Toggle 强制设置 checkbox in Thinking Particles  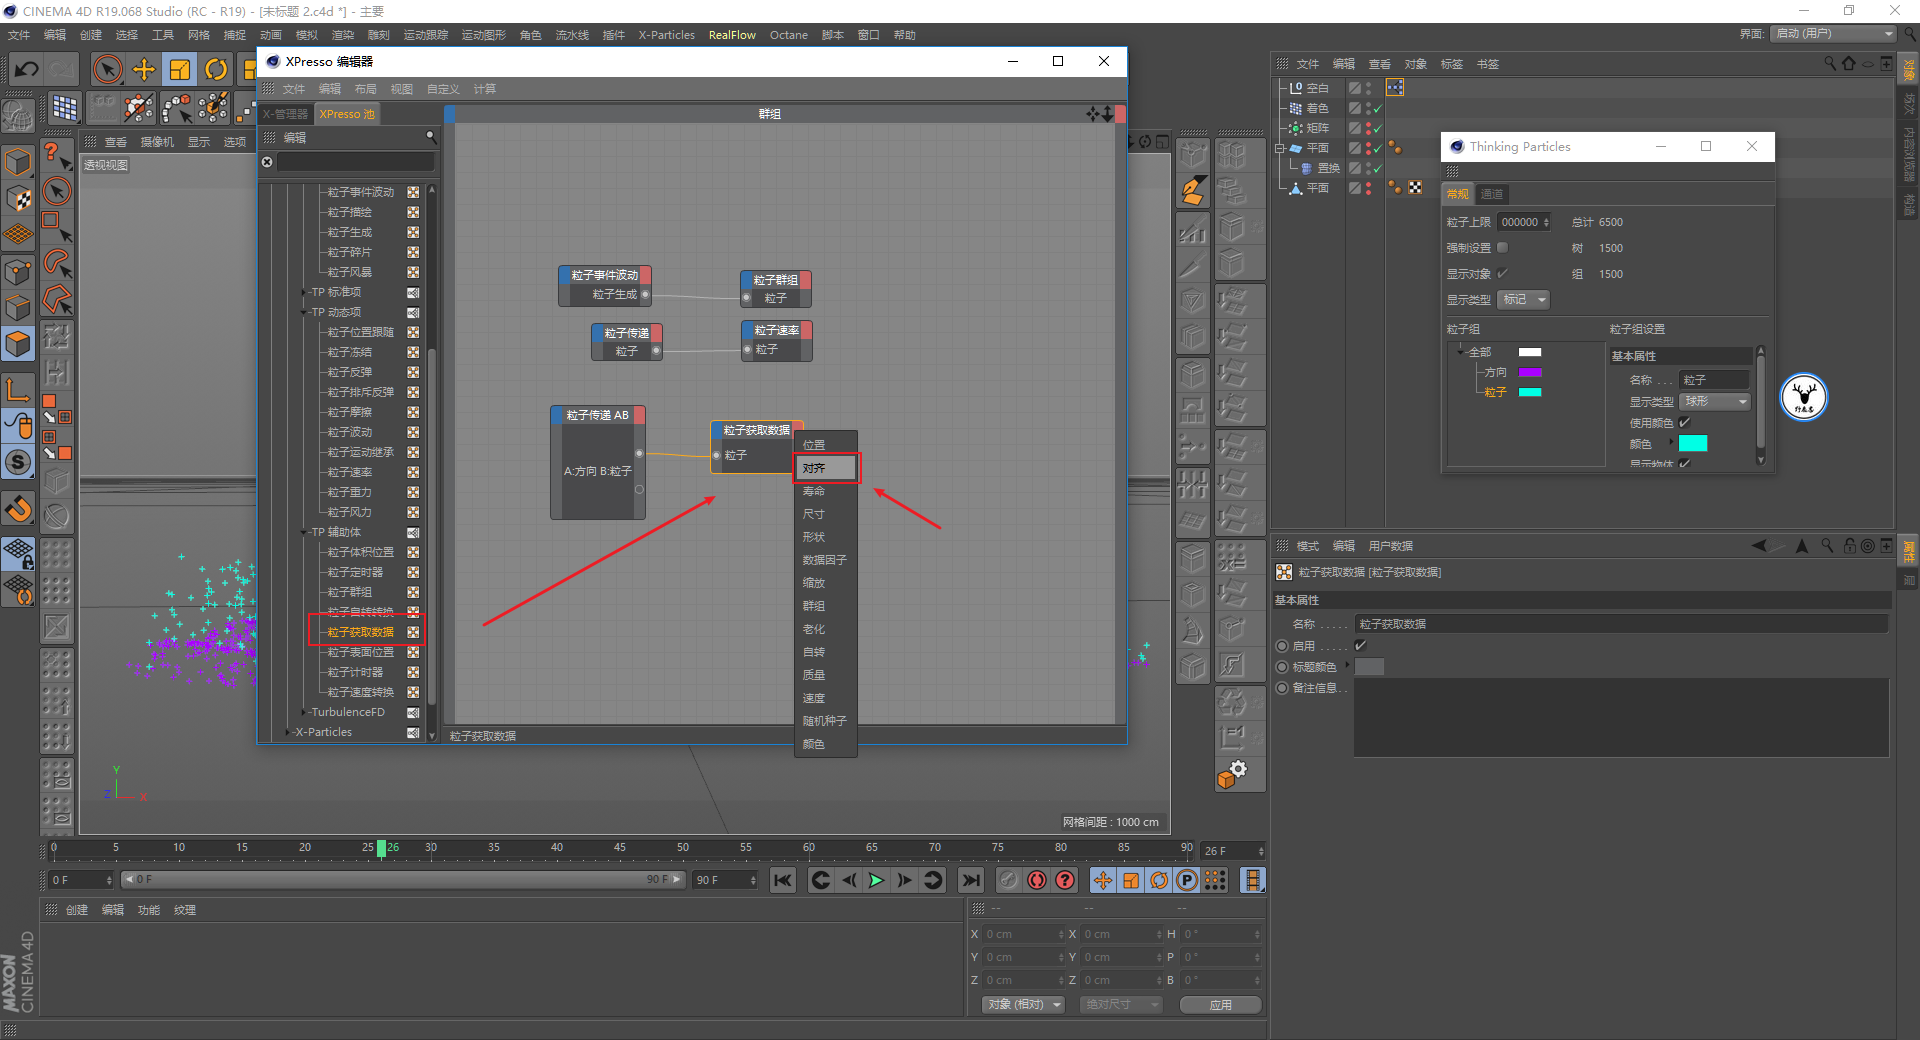pyautogui.click(x=1502, y=248)
